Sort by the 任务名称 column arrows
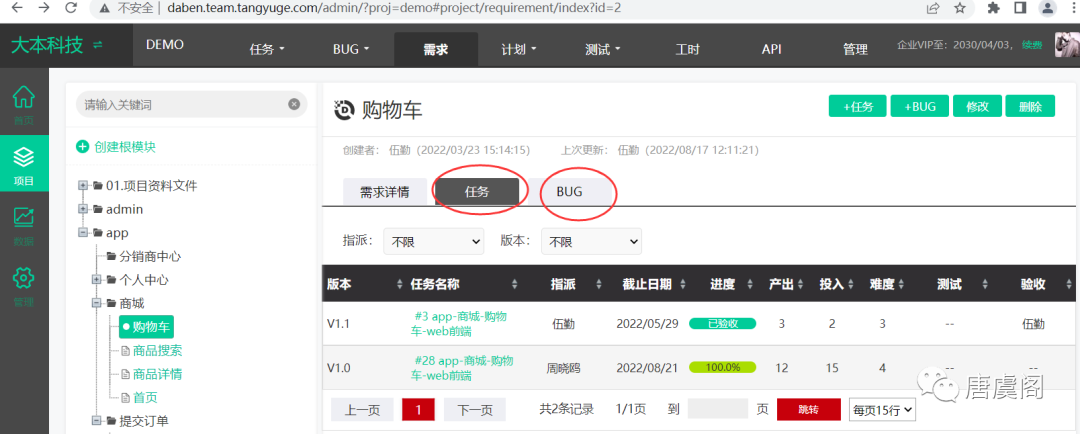 coord(515,285)
